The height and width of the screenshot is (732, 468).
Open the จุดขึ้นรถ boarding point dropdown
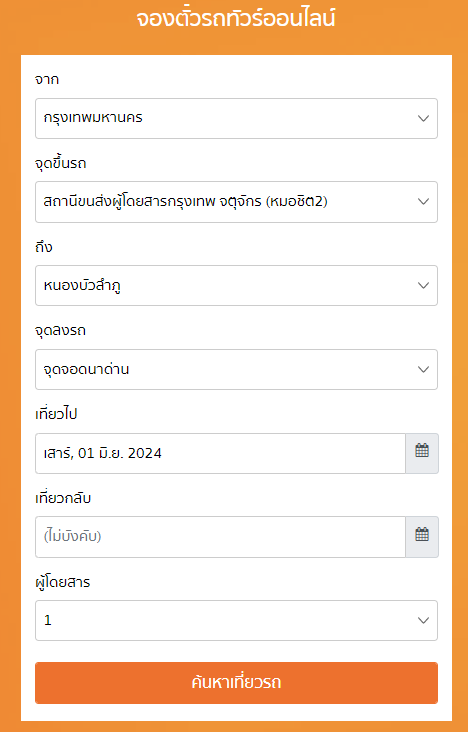pyautogui.click(x=236, y=202)
